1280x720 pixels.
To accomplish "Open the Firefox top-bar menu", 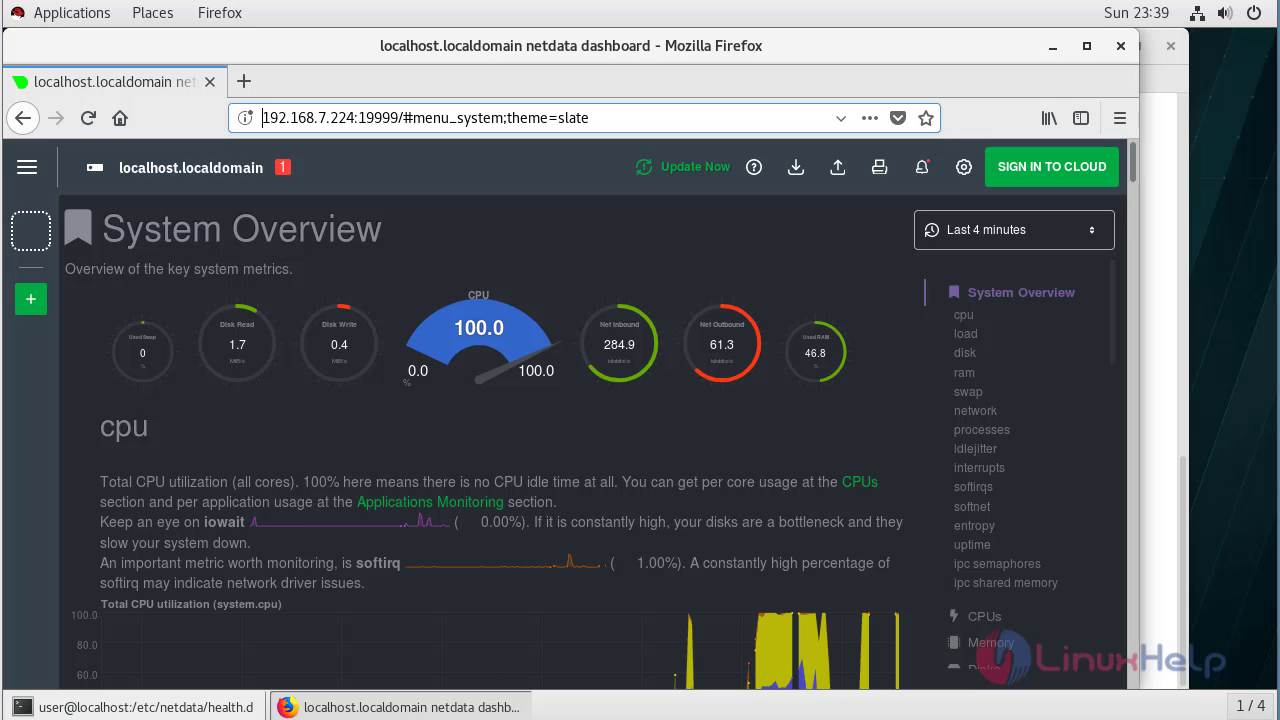I will coord(219,13).
